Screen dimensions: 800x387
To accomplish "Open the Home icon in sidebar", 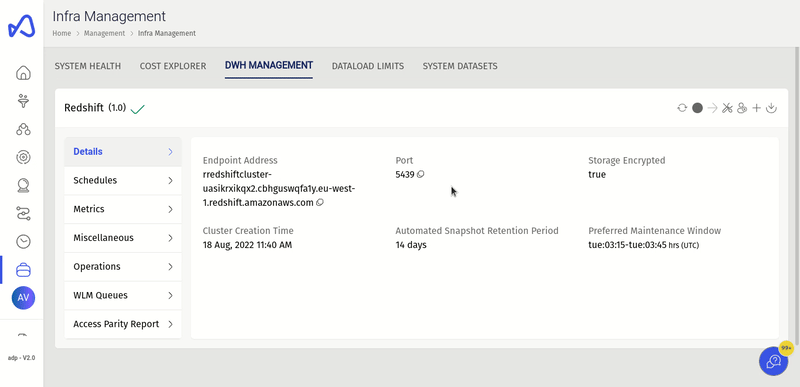I will (23, 73).
